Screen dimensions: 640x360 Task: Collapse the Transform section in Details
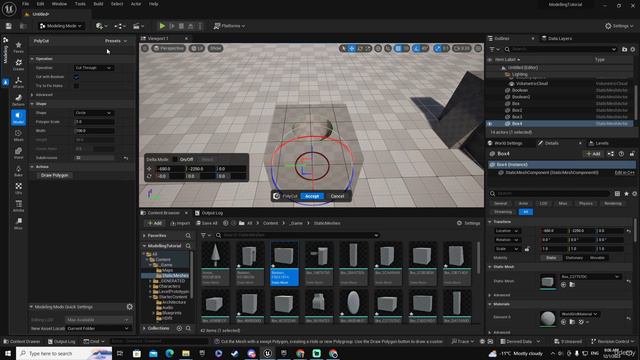click(x=490, y=222)
